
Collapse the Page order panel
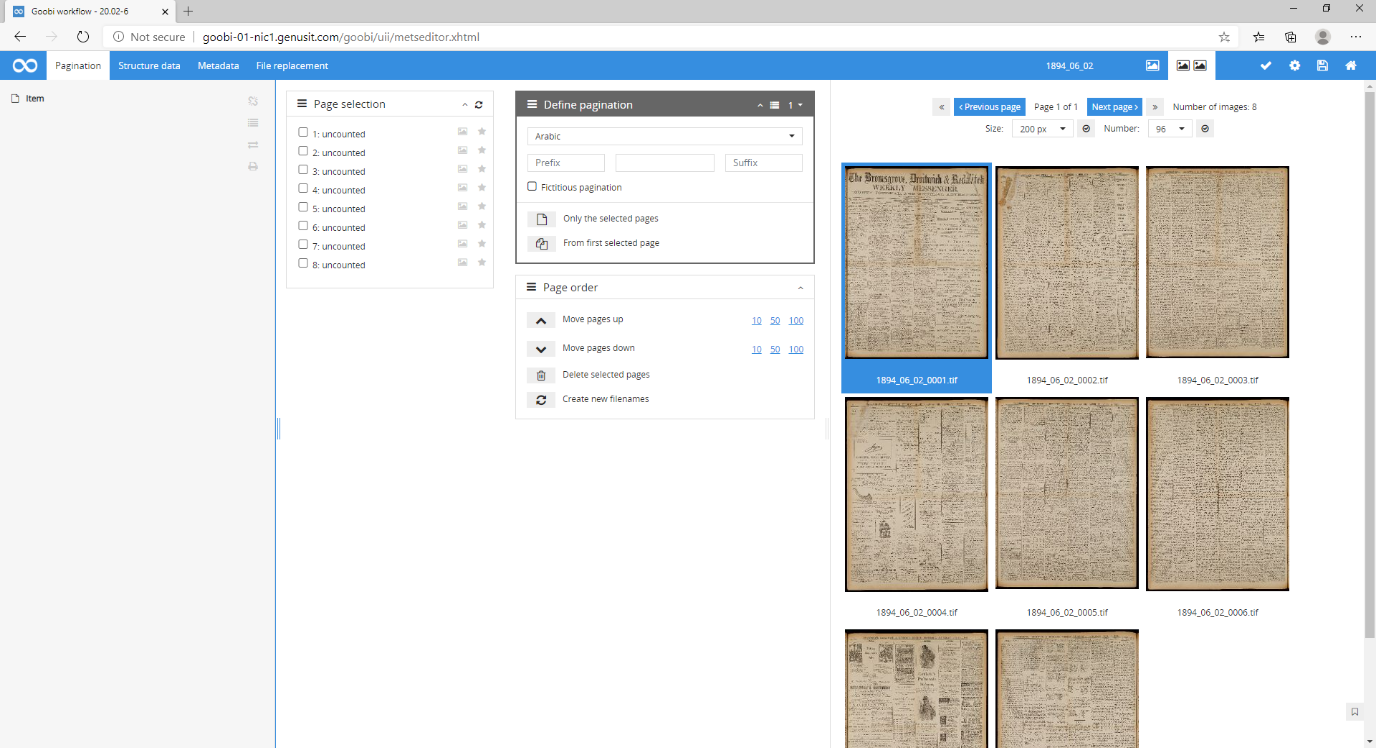[x=800, y=288]
